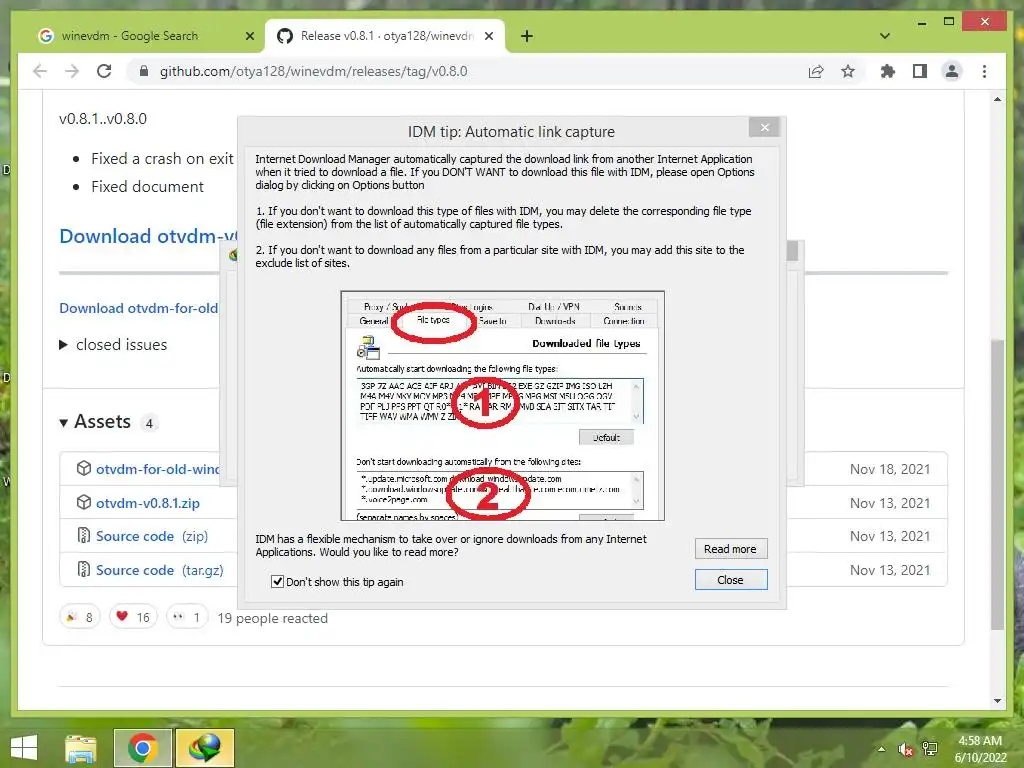The height and width of the screenshot is (768, 1024).
Task: Click the address bar URL
Action: (313, 71)
